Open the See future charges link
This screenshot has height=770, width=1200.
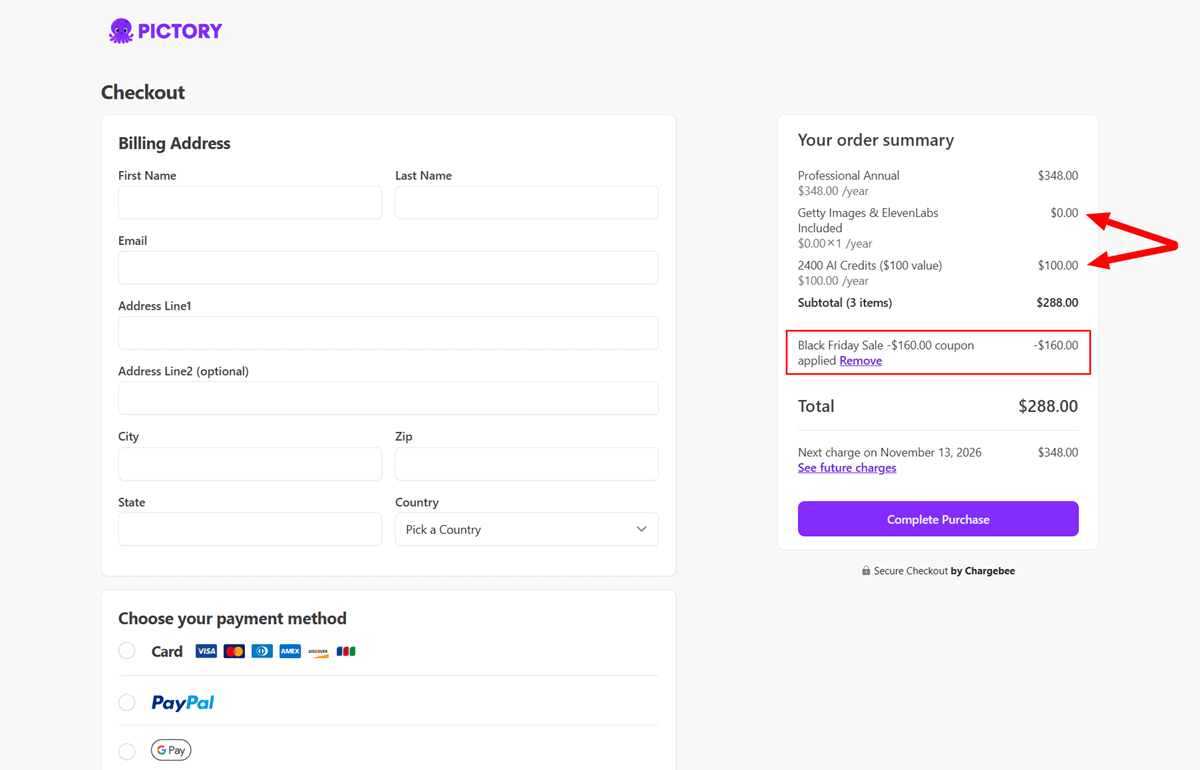tap(846, 468)
